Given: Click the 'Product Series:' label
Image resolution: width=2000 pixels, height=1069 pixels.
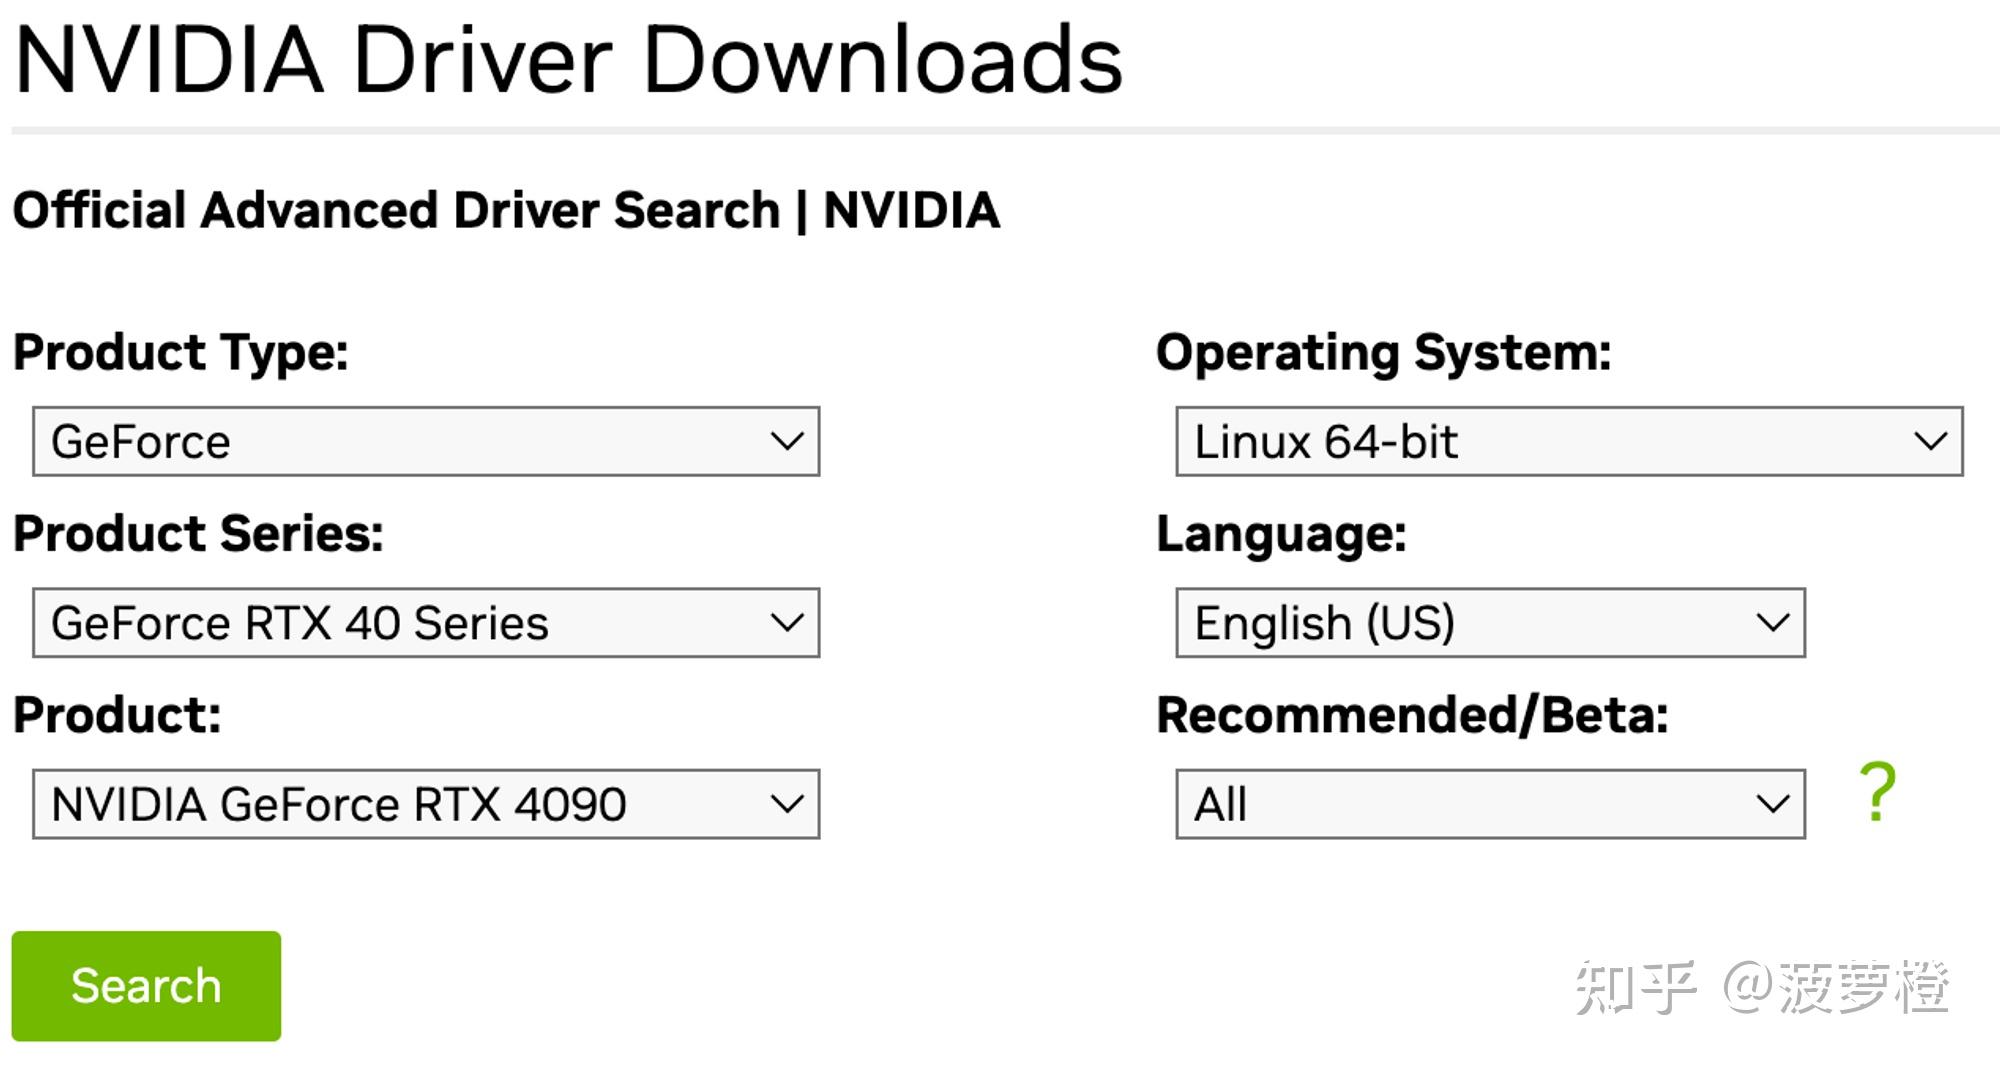Looking at the screenshot, I should (198, 533).
